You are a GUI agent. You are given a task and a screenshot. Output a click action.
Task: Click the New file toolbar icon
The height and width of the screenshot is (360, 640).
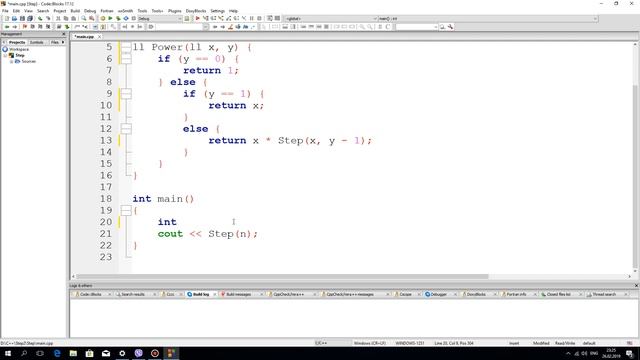pos(7,18)
